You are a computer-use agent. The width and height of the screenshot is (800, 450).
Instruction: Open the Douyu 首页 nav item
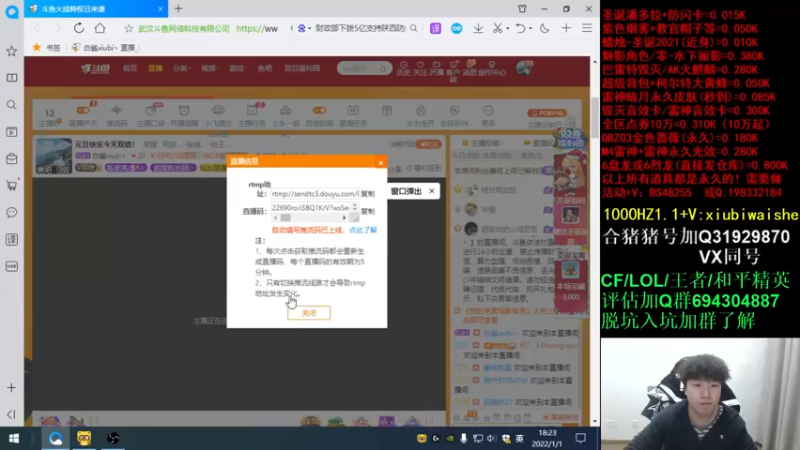click(x=130, y=68)
